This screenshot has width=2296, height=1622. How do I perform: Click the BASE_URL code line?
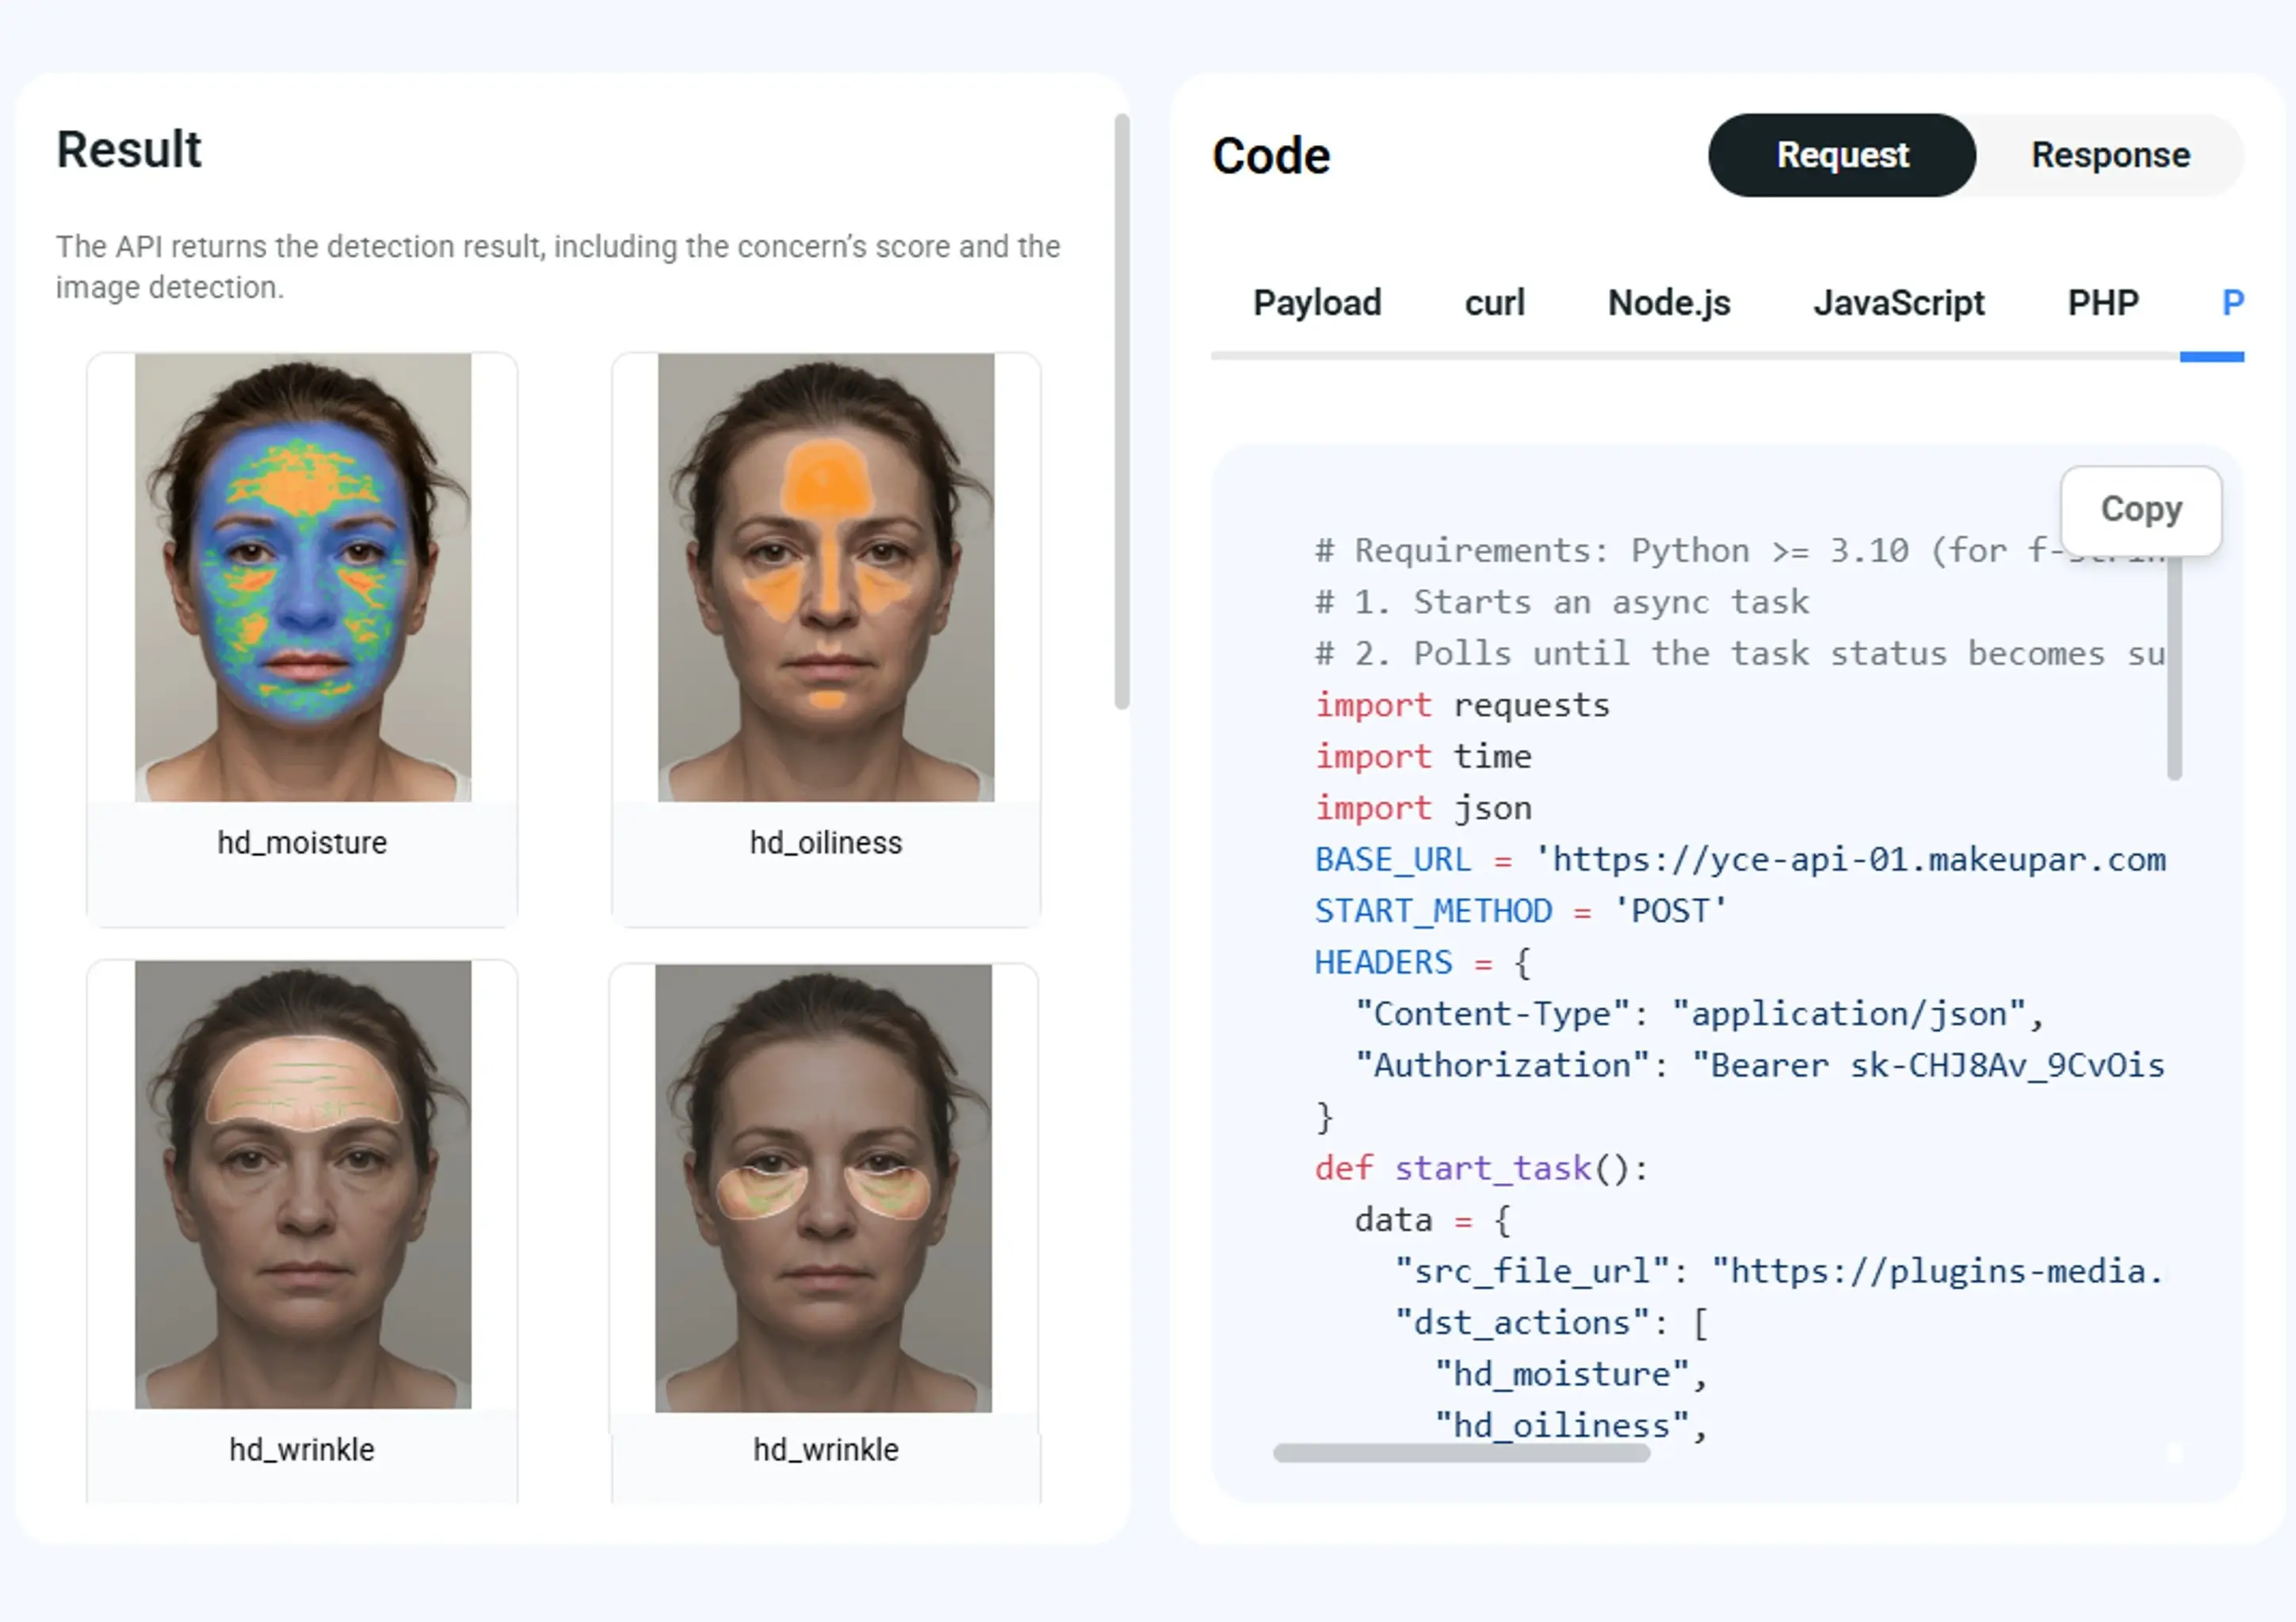point(1740,860)
